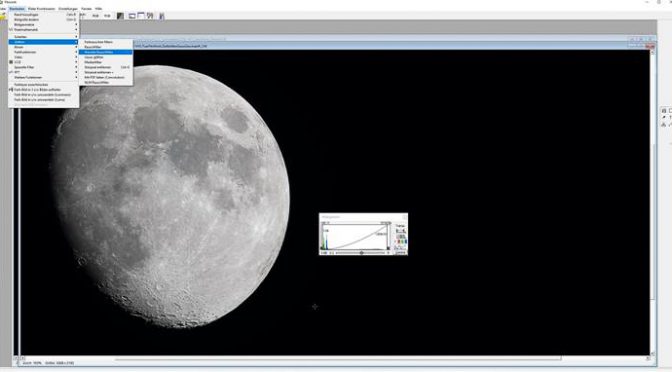This screenshot has width=672, height=372.
Task: Click the horizontal scrollbar below the moon image
Action: click(x=334, y=358)
